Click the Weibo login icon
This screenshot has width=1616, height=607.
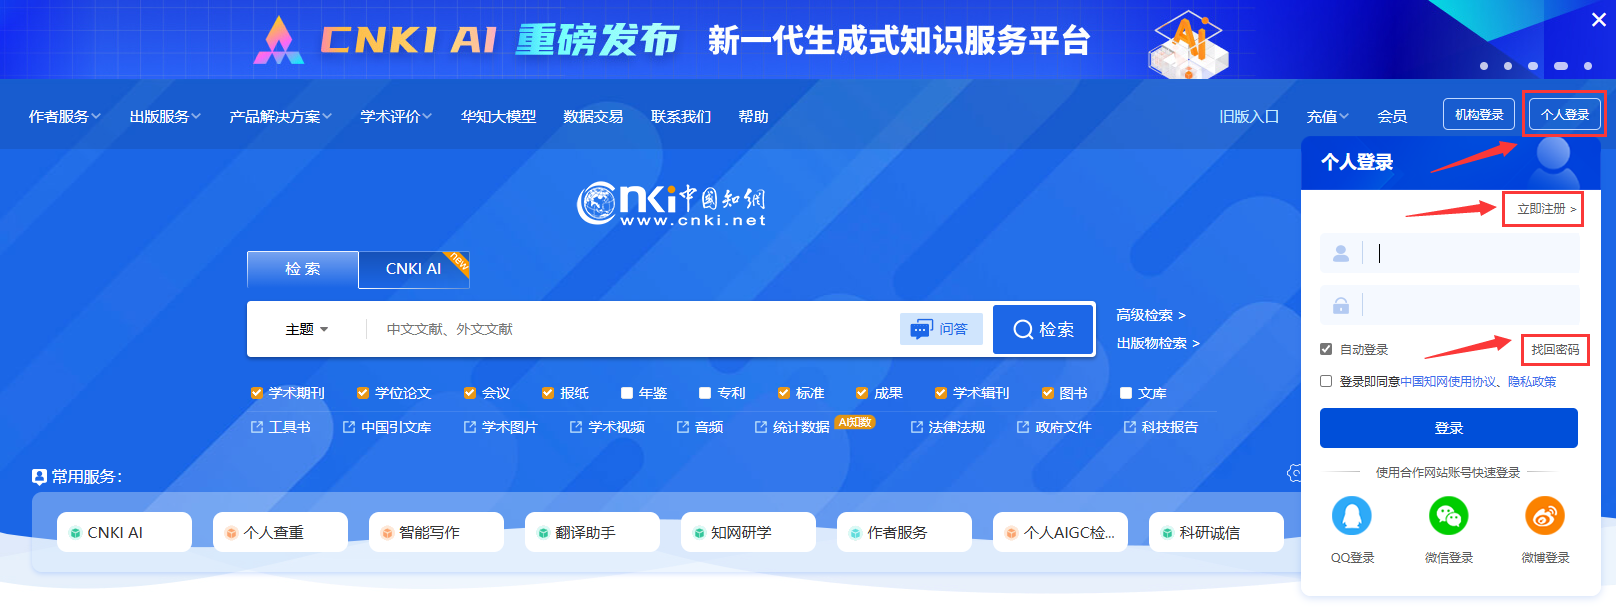pos(1545,516)
